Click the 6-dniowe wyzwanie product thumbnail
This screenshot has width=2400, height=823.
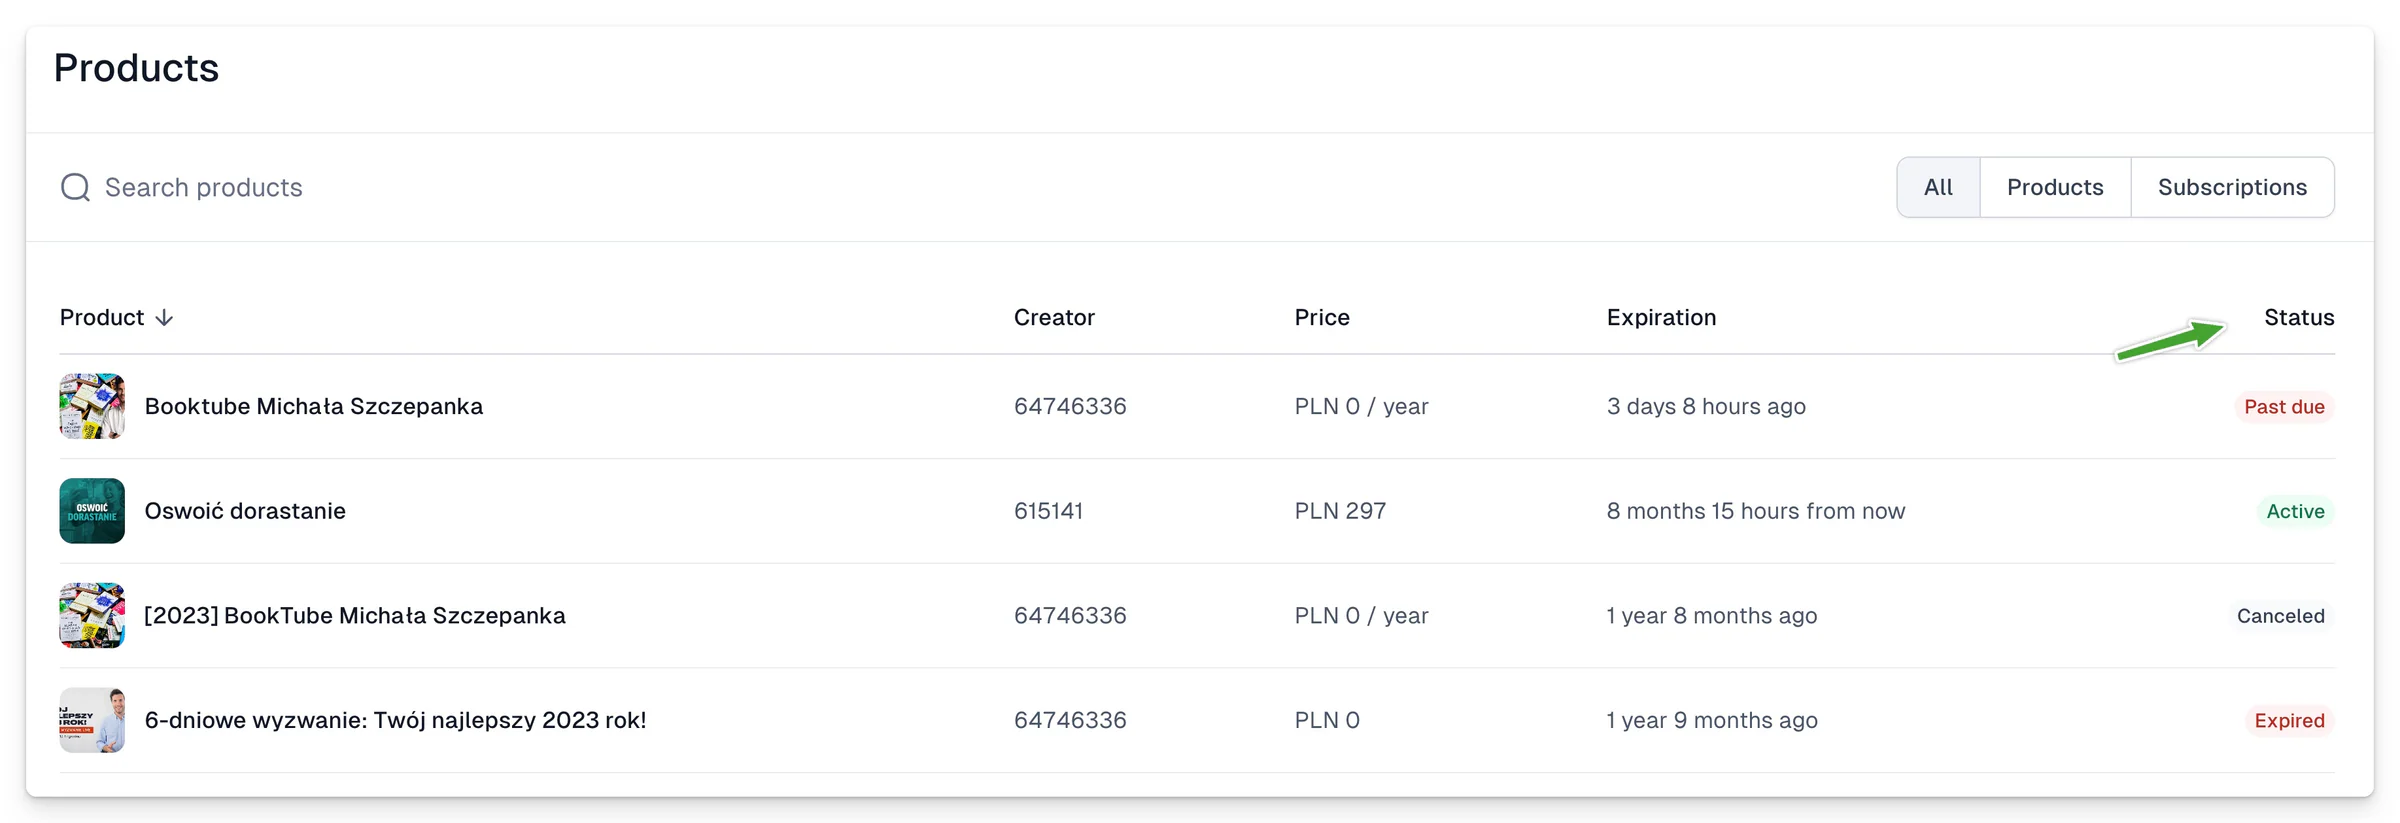92,720
